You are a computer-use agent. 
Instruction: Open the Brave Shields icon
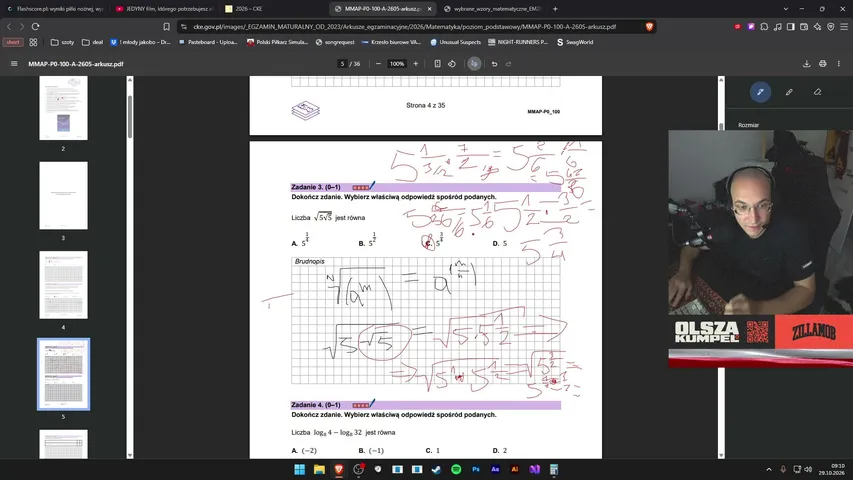(x=649, y=26)
